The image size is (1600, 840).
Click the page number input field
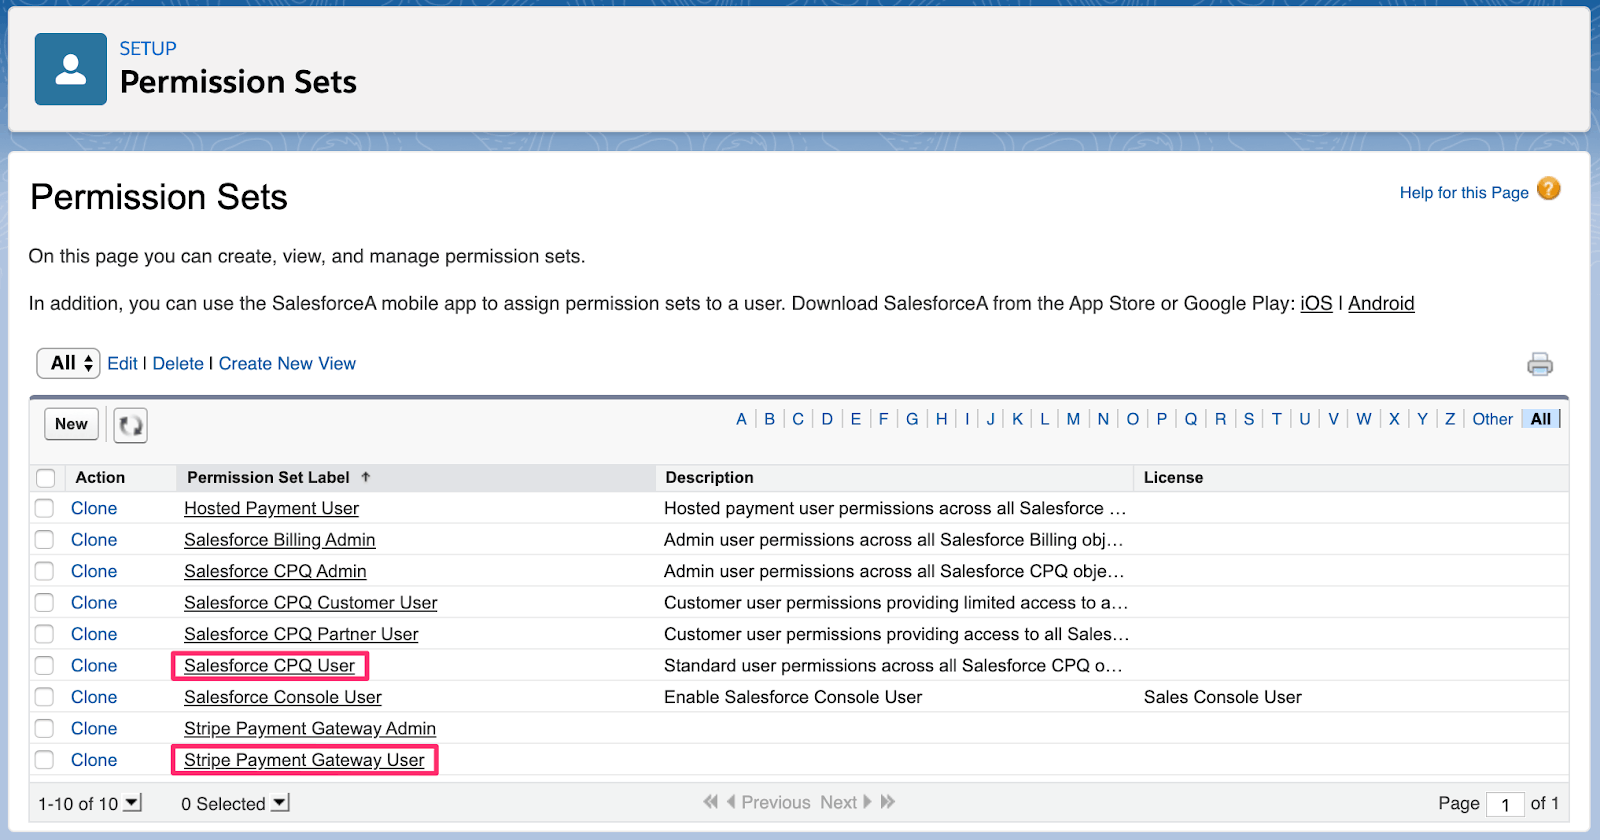(x=1505, y=804)
